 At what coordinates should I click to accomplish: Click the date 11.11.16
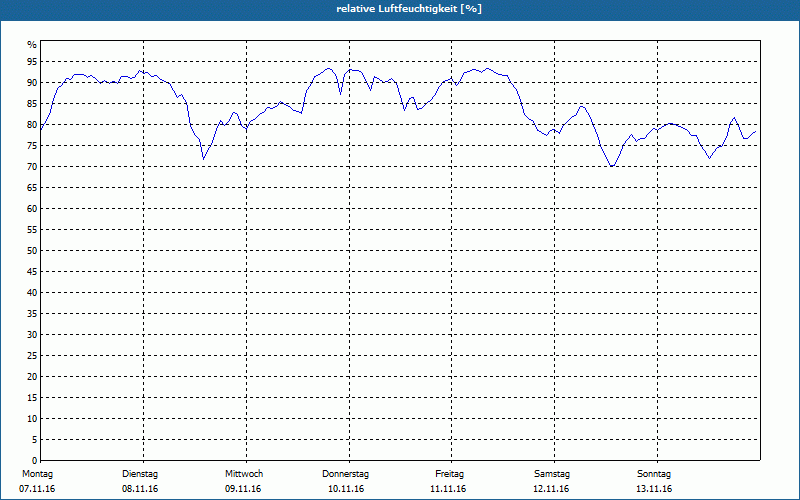(x=448, y=489)
